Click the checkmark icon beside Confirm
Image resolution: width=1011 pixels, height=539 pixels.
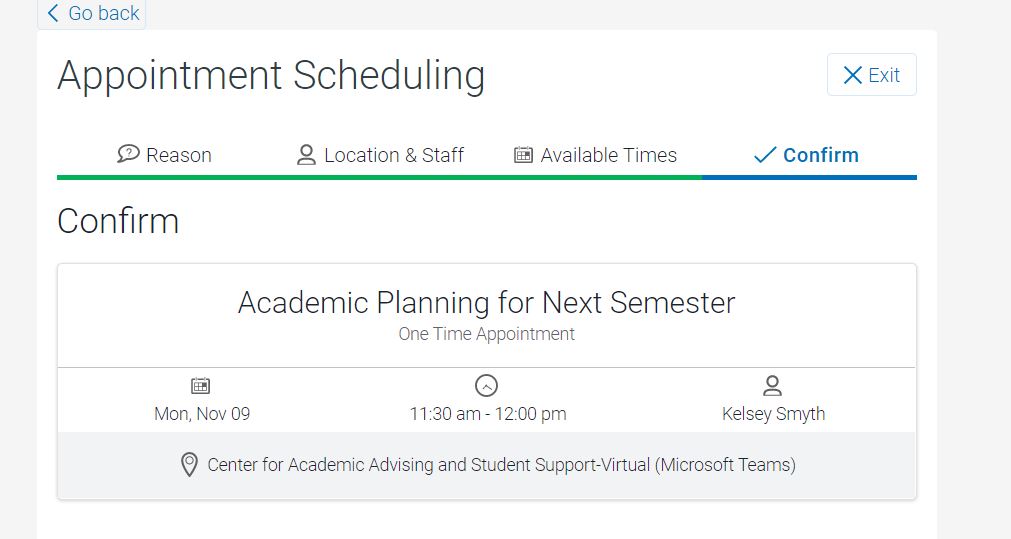(765, 155)
